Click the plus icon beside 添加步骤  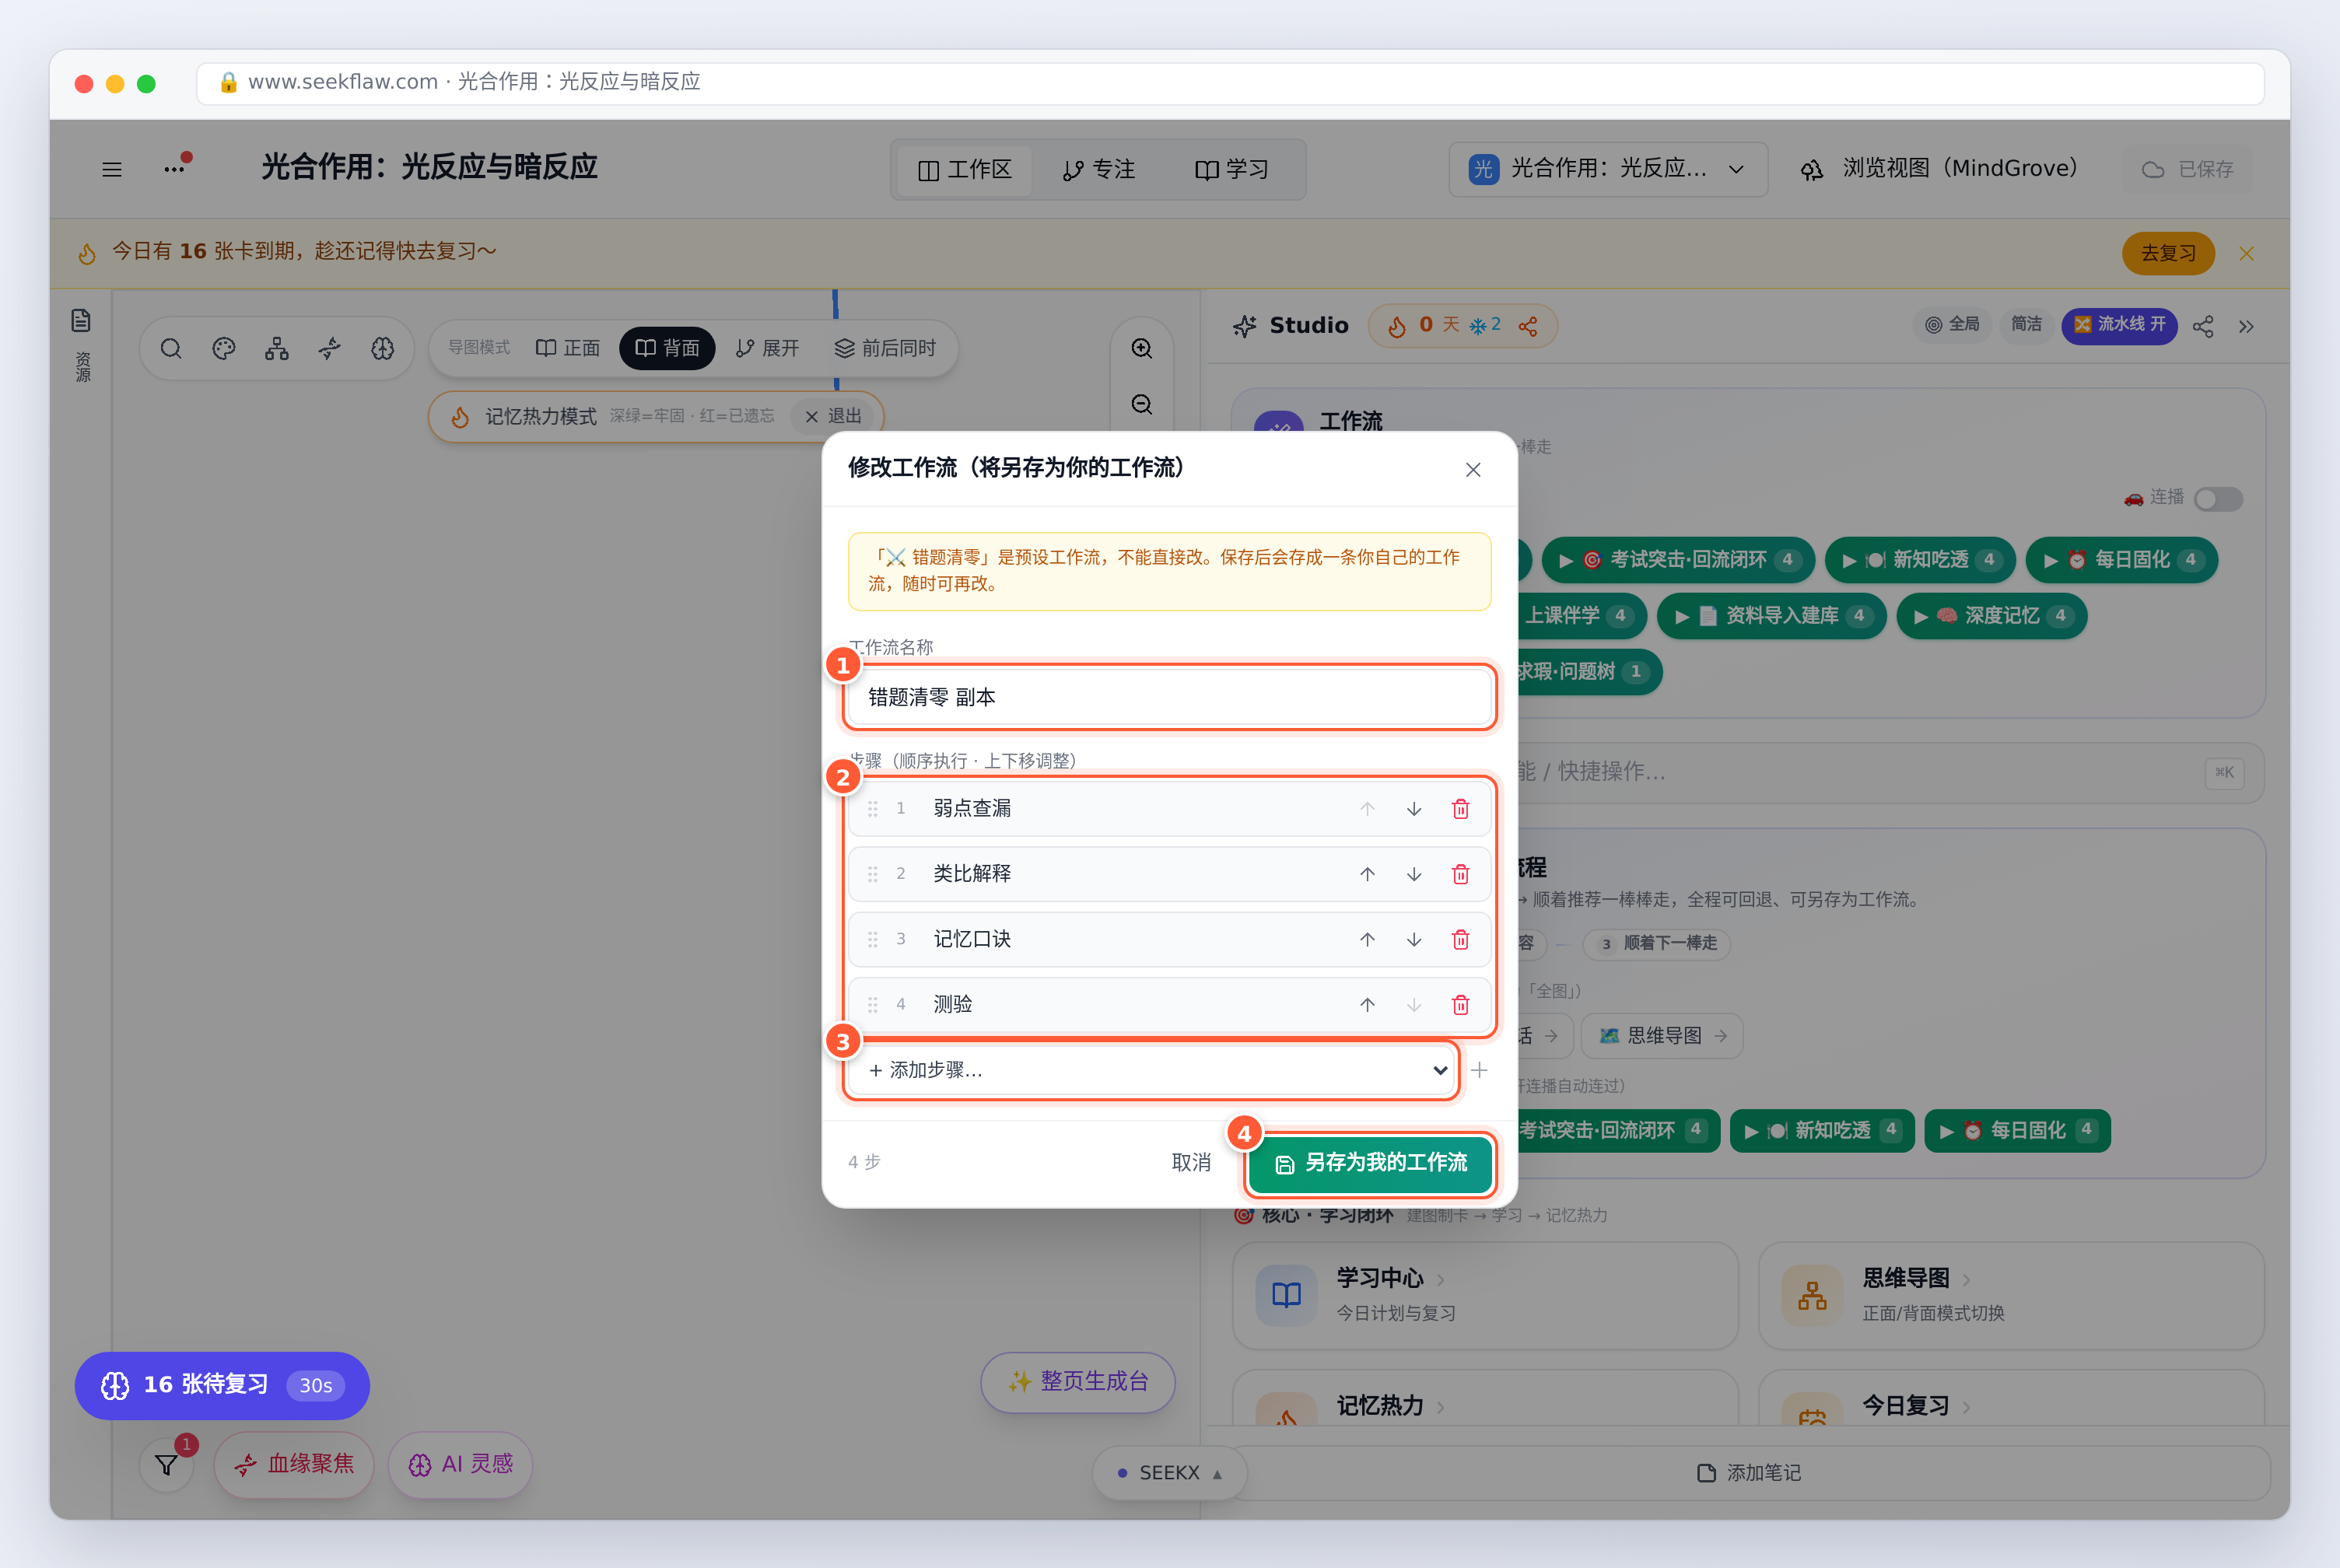[1480, 1070]
